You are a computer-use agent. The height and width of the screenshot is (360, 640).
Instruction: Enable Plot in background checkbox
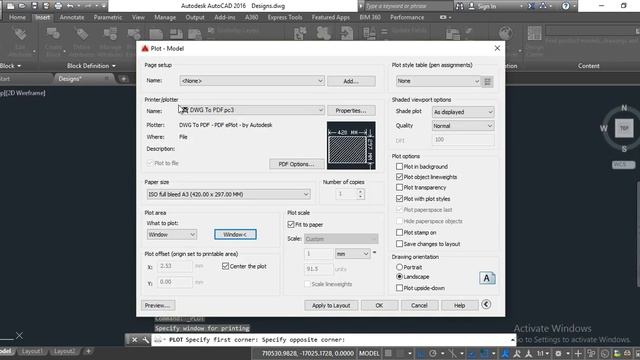click(x=399, y=167)
